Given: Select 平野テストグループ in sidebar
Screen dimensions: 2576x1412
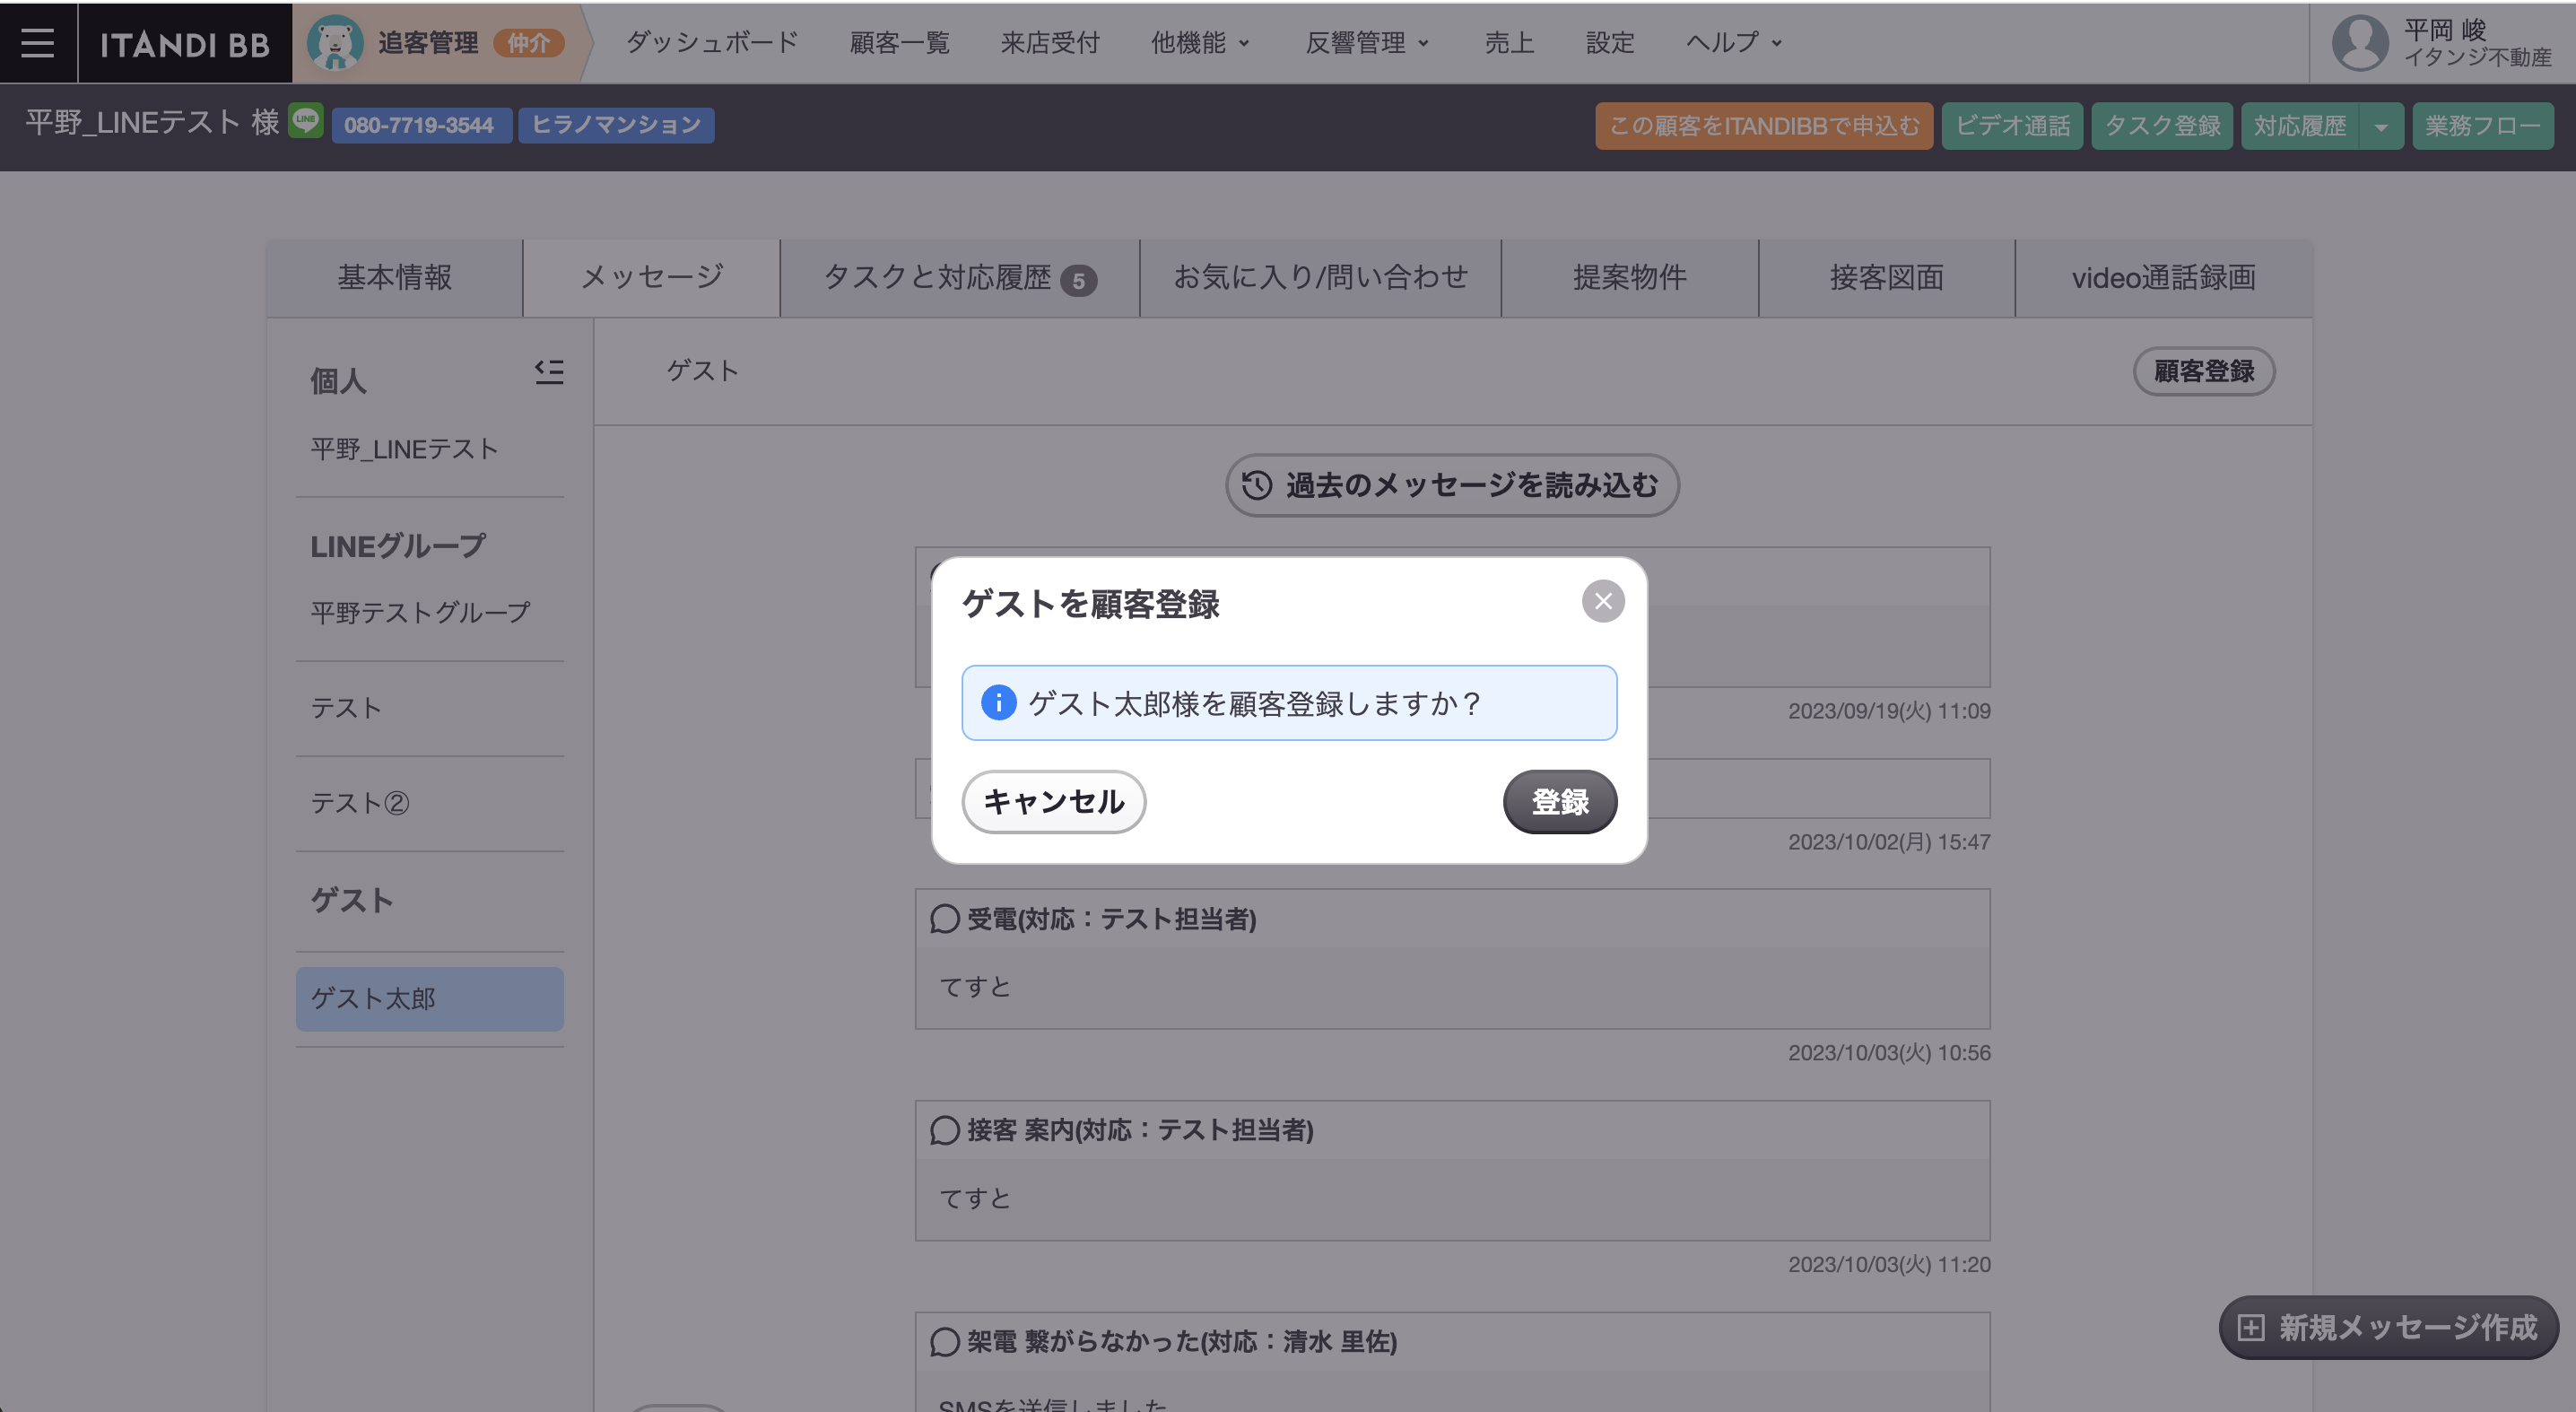Looking at the screenshot, I should [430, 612].
